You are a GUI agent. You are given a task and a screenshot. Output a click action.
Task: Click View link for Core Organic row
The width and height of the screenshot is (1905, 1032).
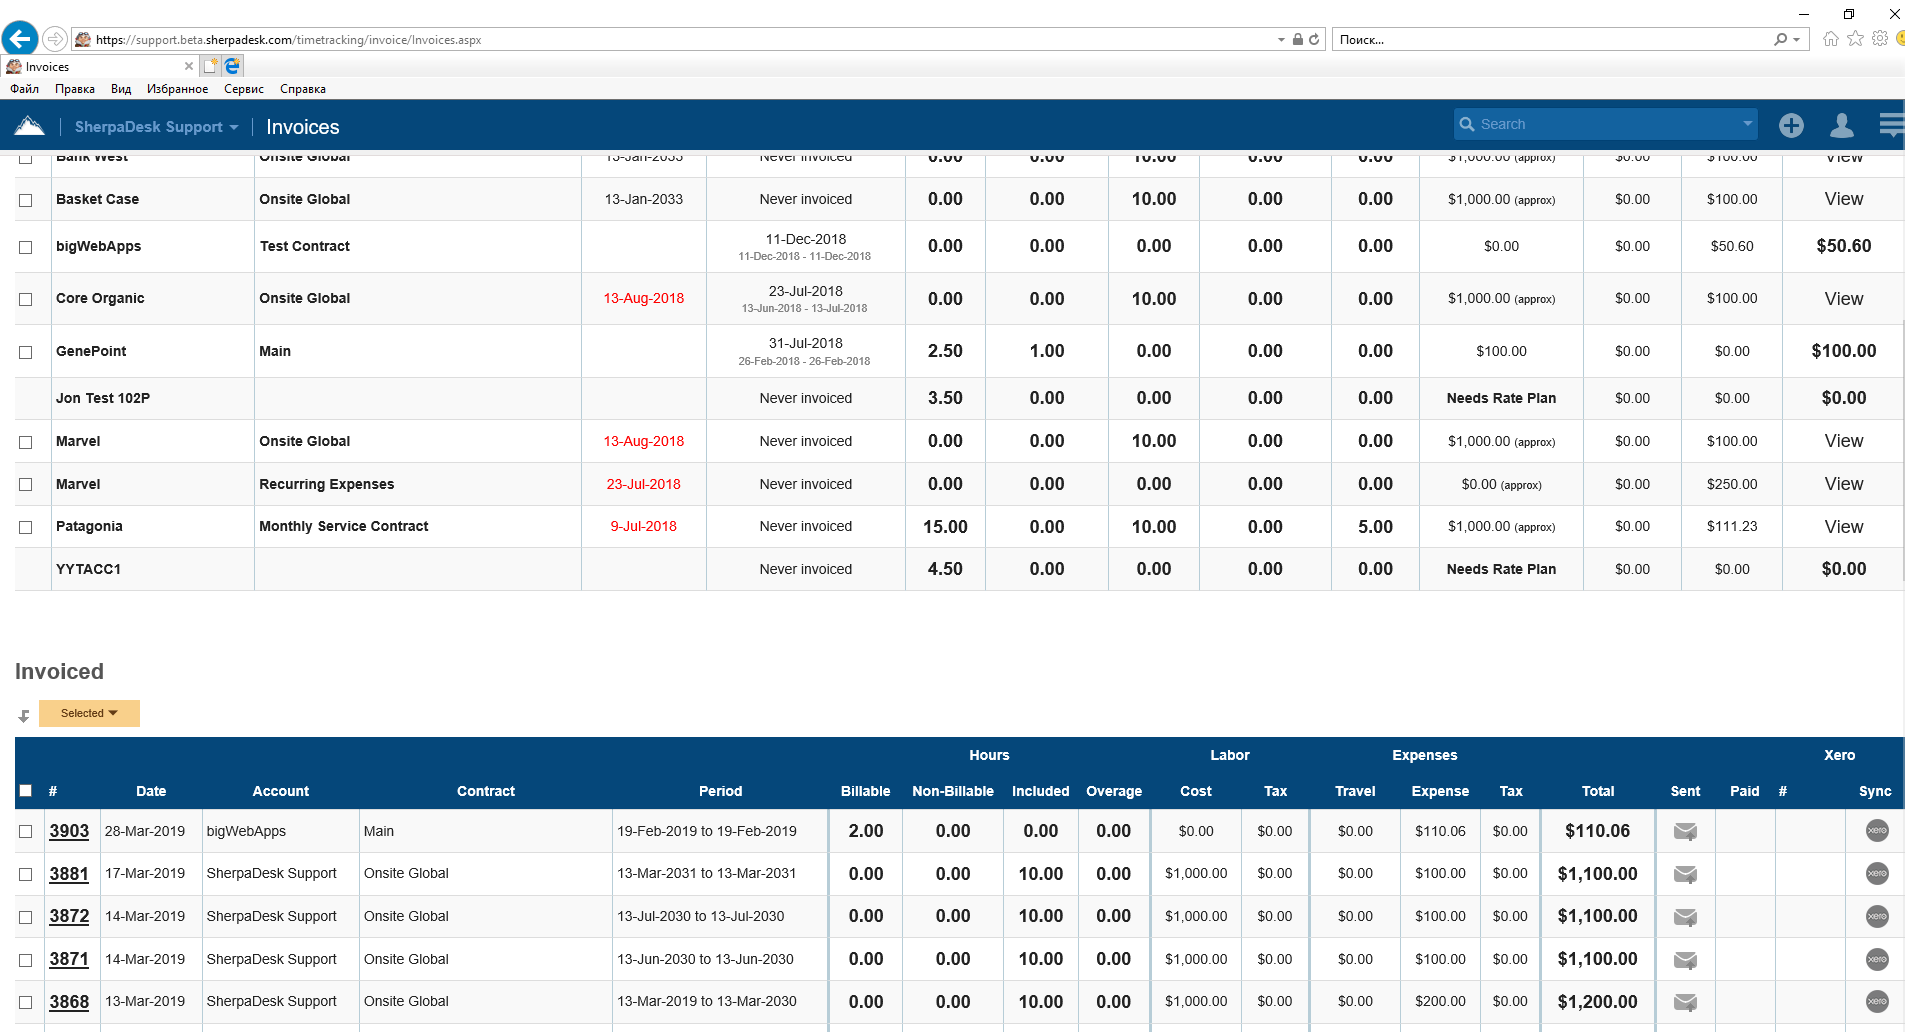click(x=1843, y=299)
